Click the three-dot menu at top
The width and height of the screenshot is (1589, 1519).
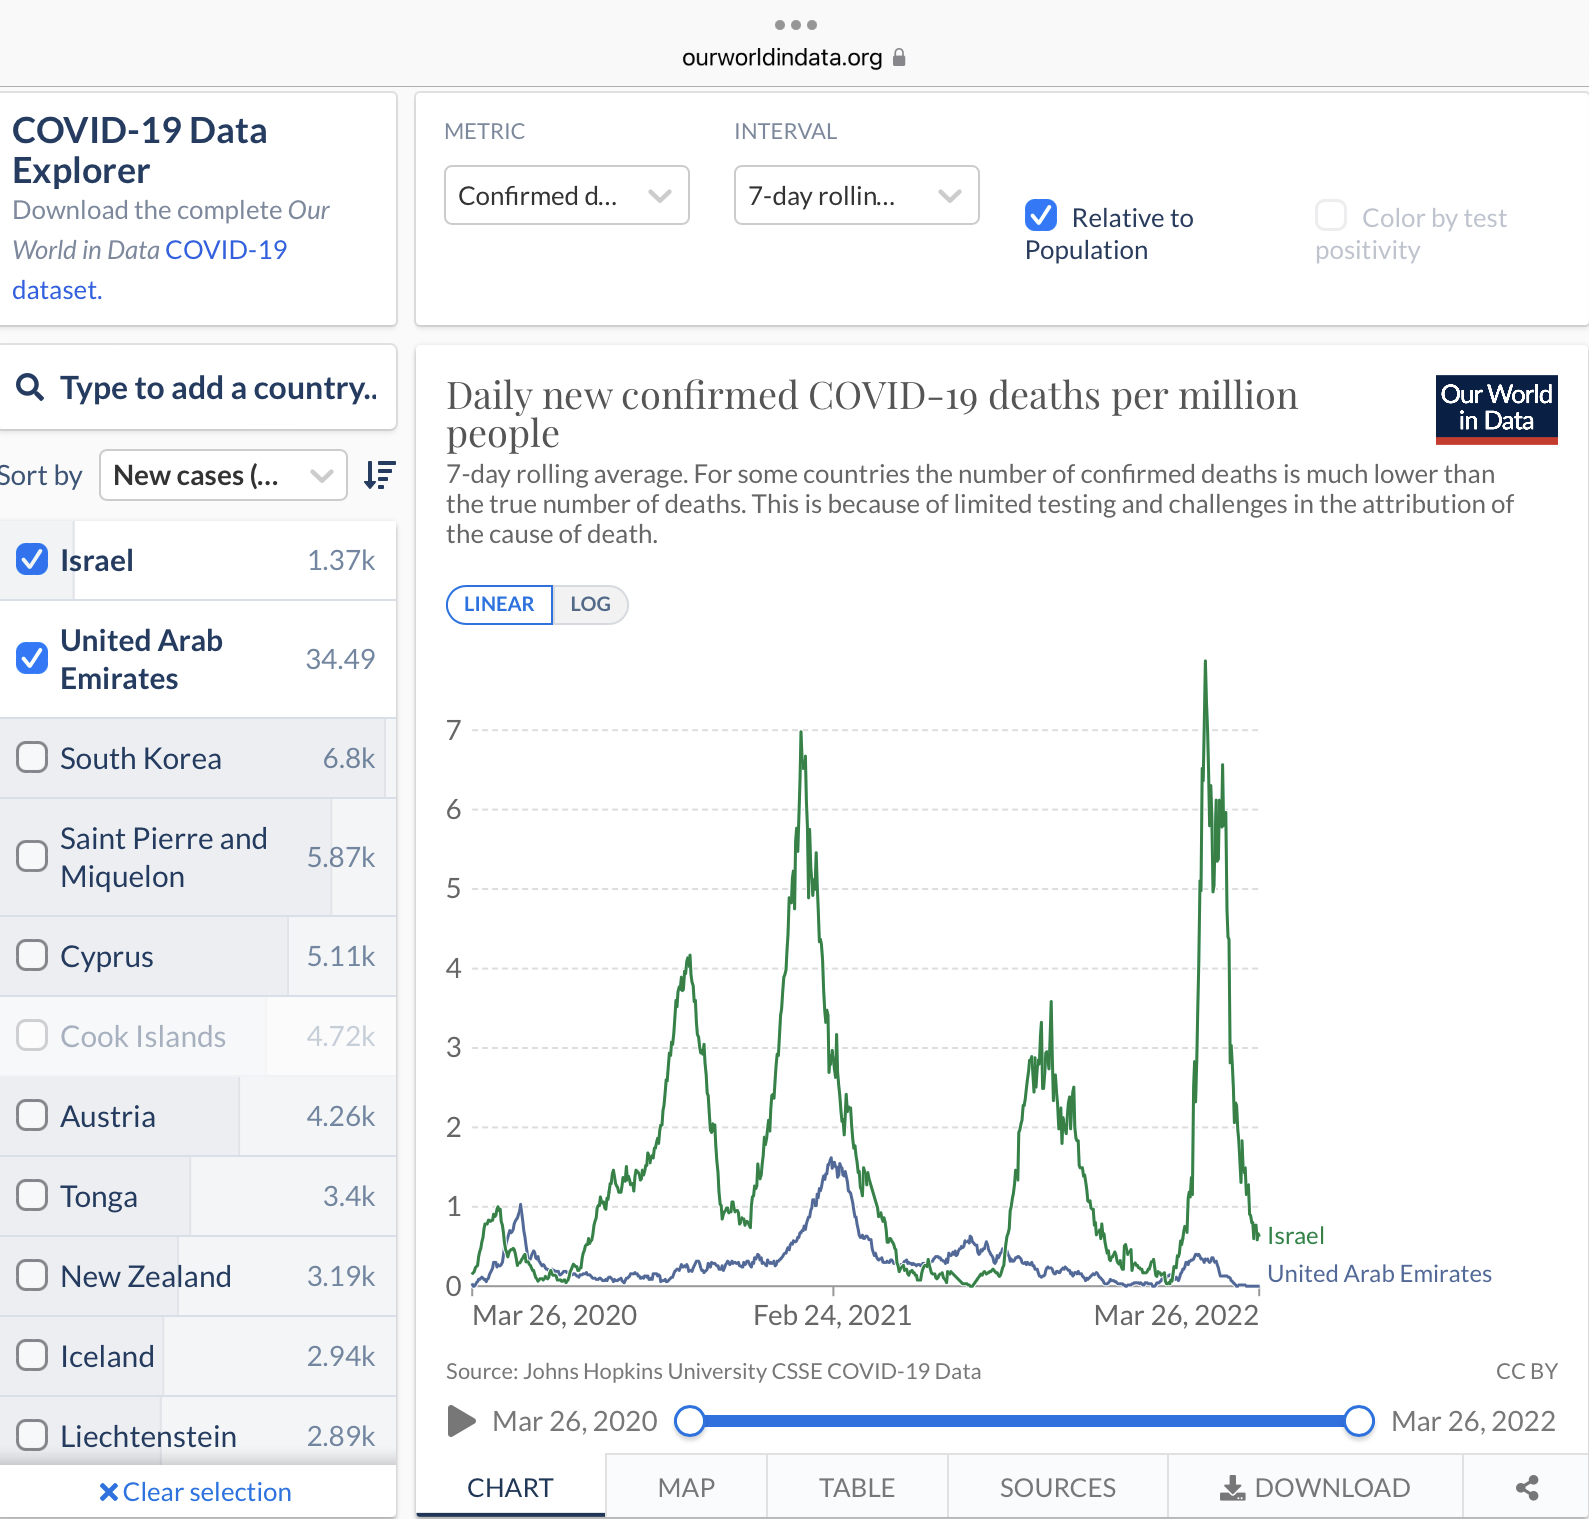point(795,25)
